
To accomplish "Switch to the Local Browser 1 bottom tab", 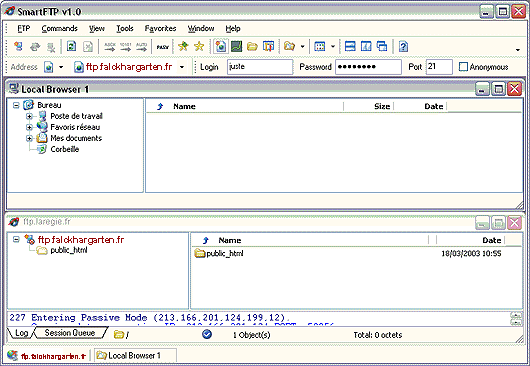I will (134, 356).
